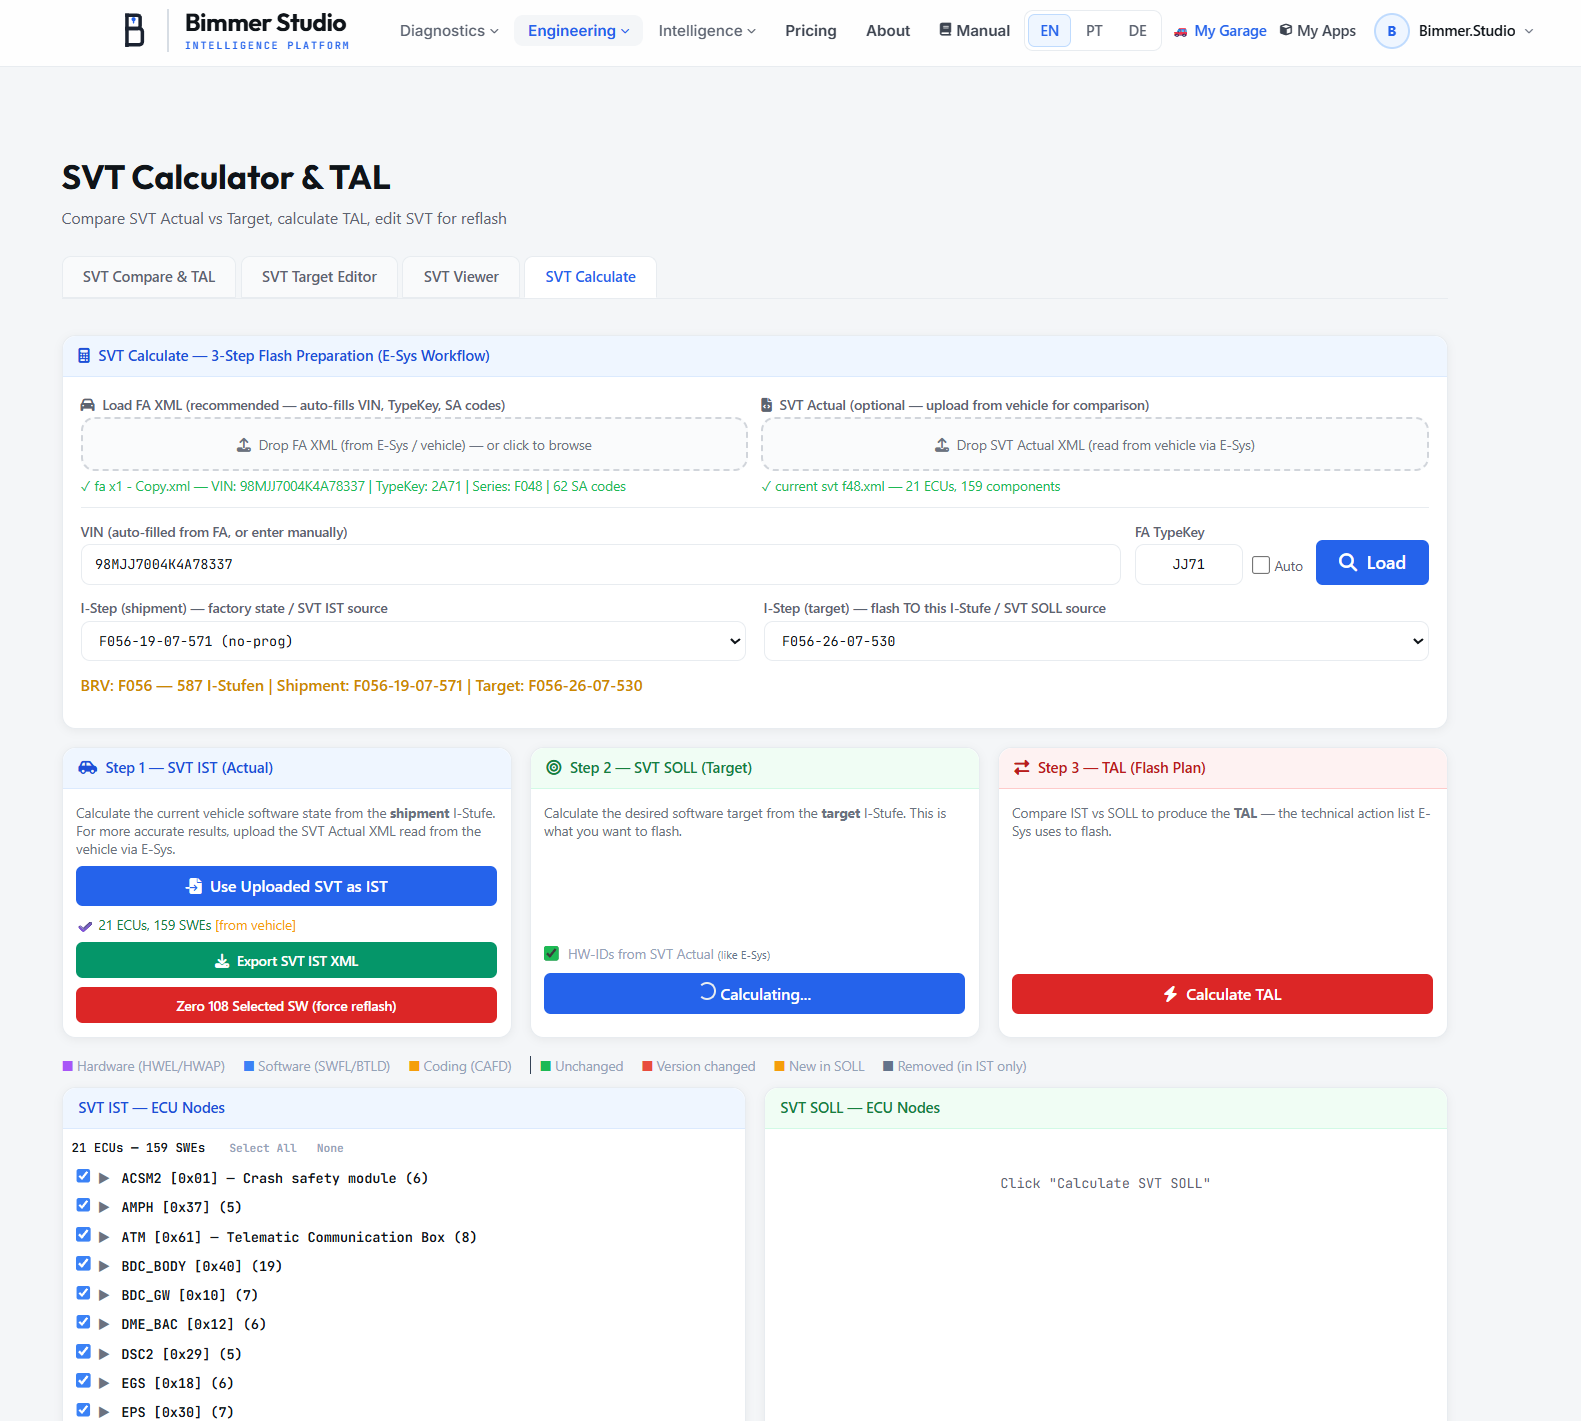Open the Intelligence dropdown menu
1581x1421 pixels.
(707, 31)
